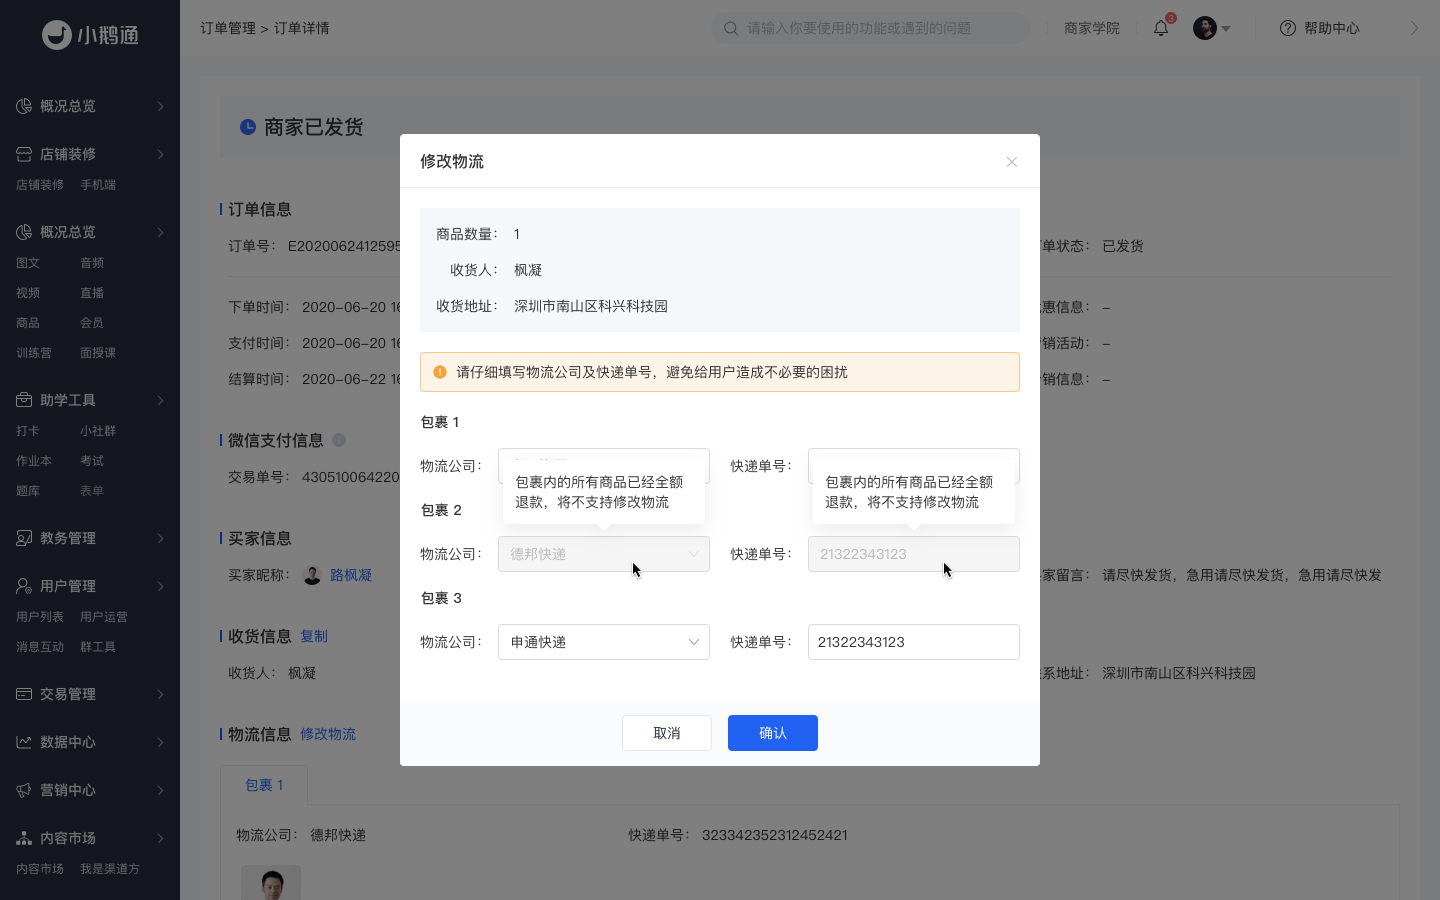Image resolution: width=1440 pixels, height=900 pixels.
Task: Open 我是渠道方 in the sidebar
Action: pyautogui.click(x=110, y=869)
